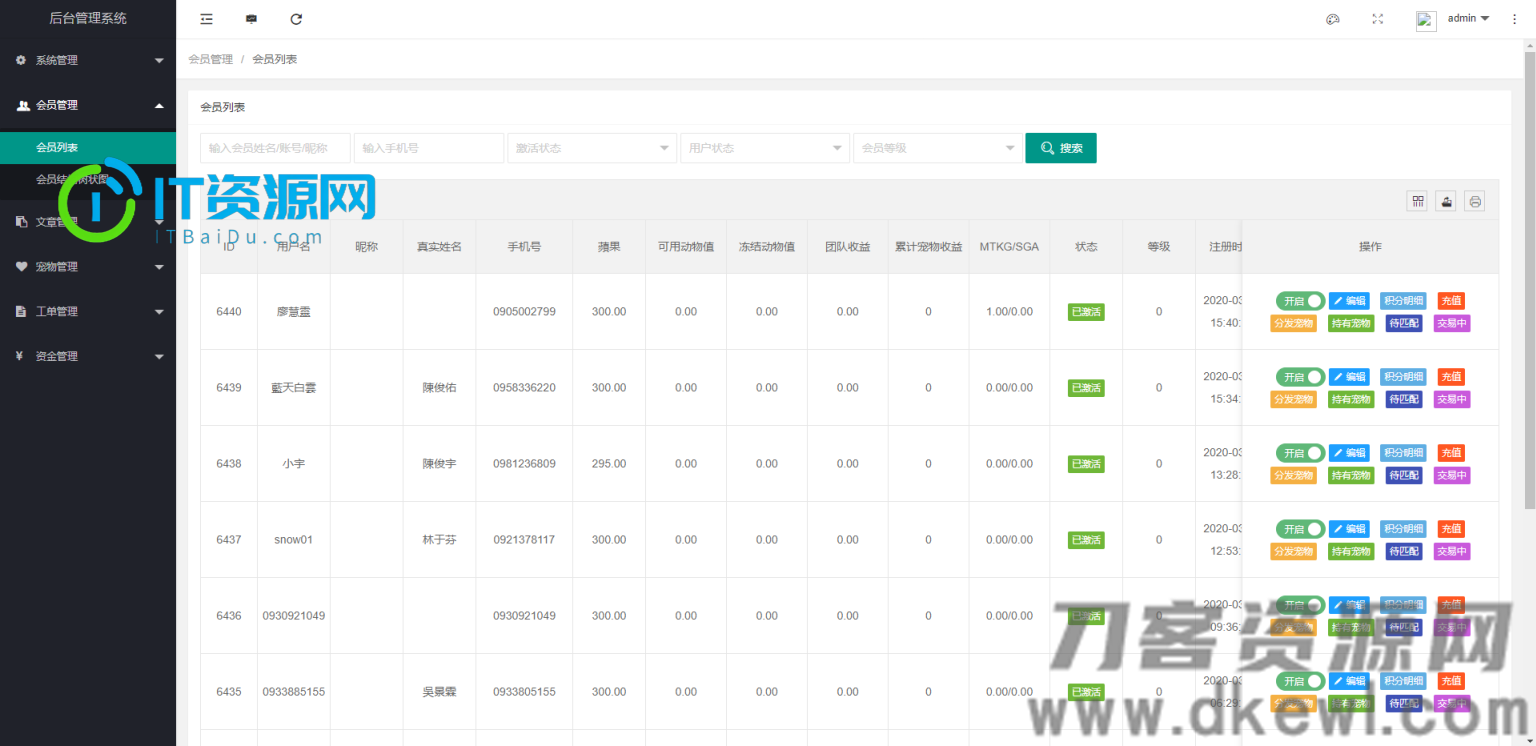The height and width of the screenshot is (746, 1536).
Task: Click 待匹配 for member 廖慧靈
Action: (x=1404, y=323)
